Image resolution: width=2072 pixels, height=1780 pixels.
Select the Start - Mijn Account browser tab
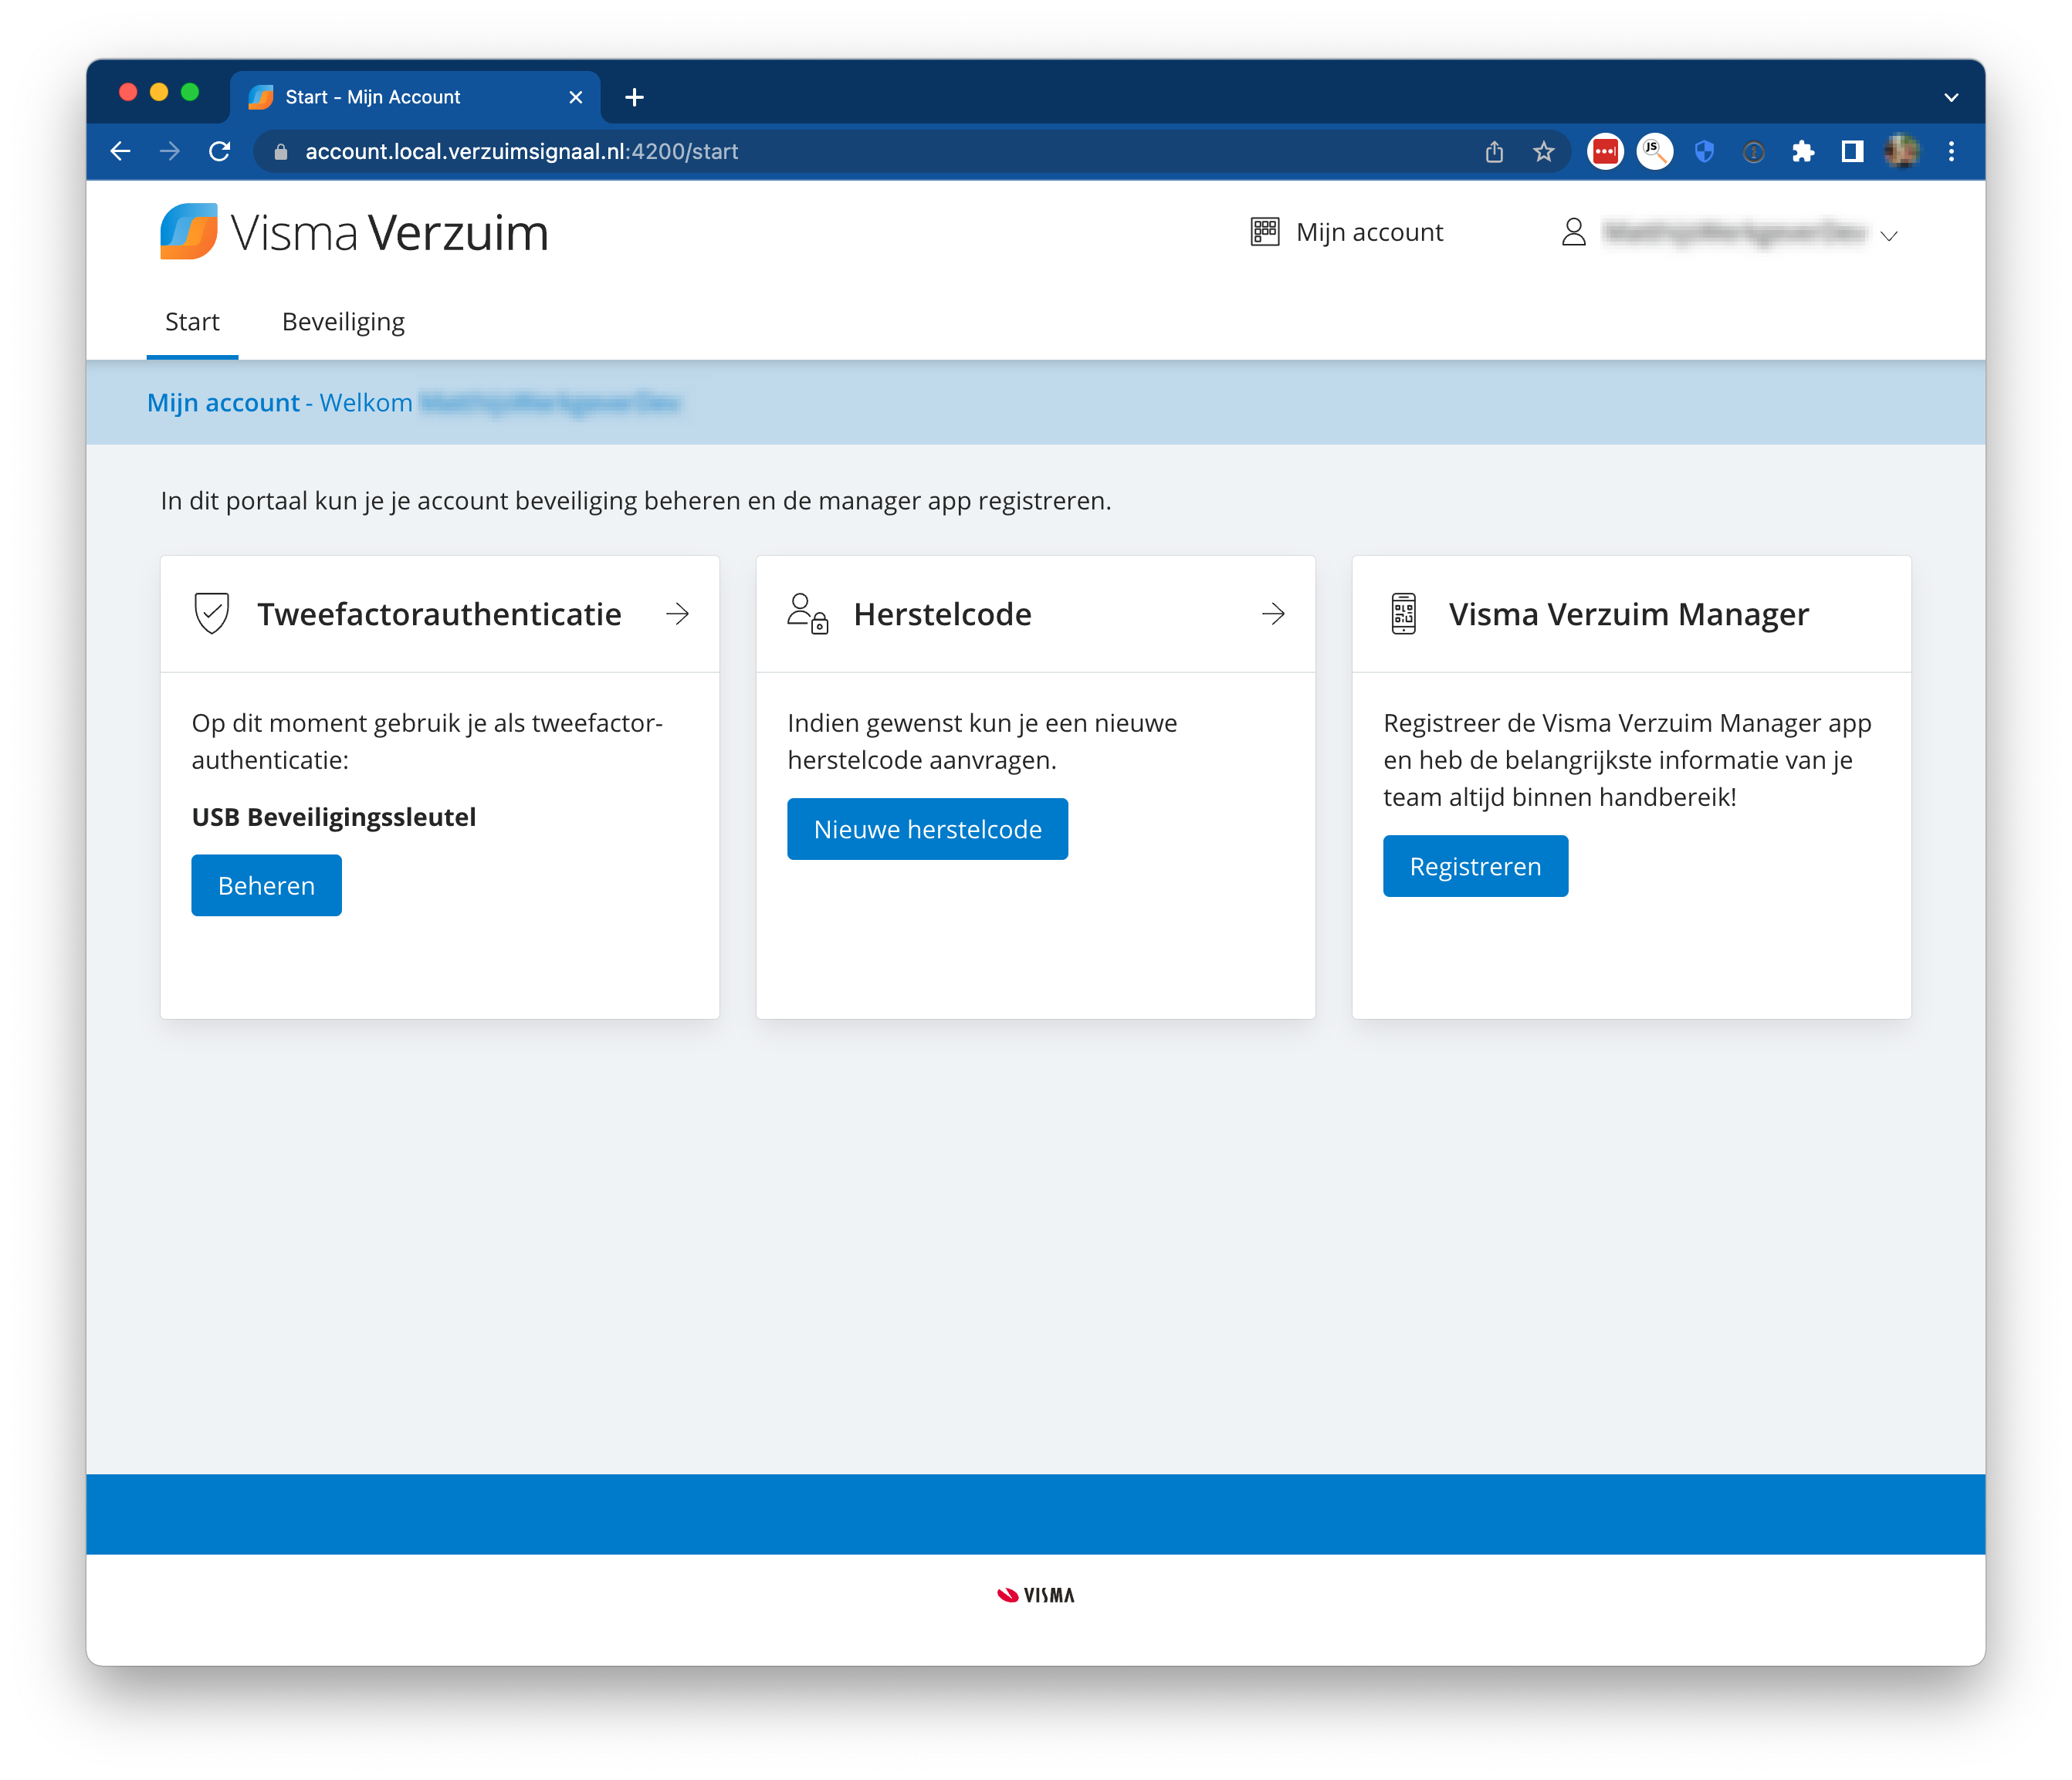click(415, 97)
